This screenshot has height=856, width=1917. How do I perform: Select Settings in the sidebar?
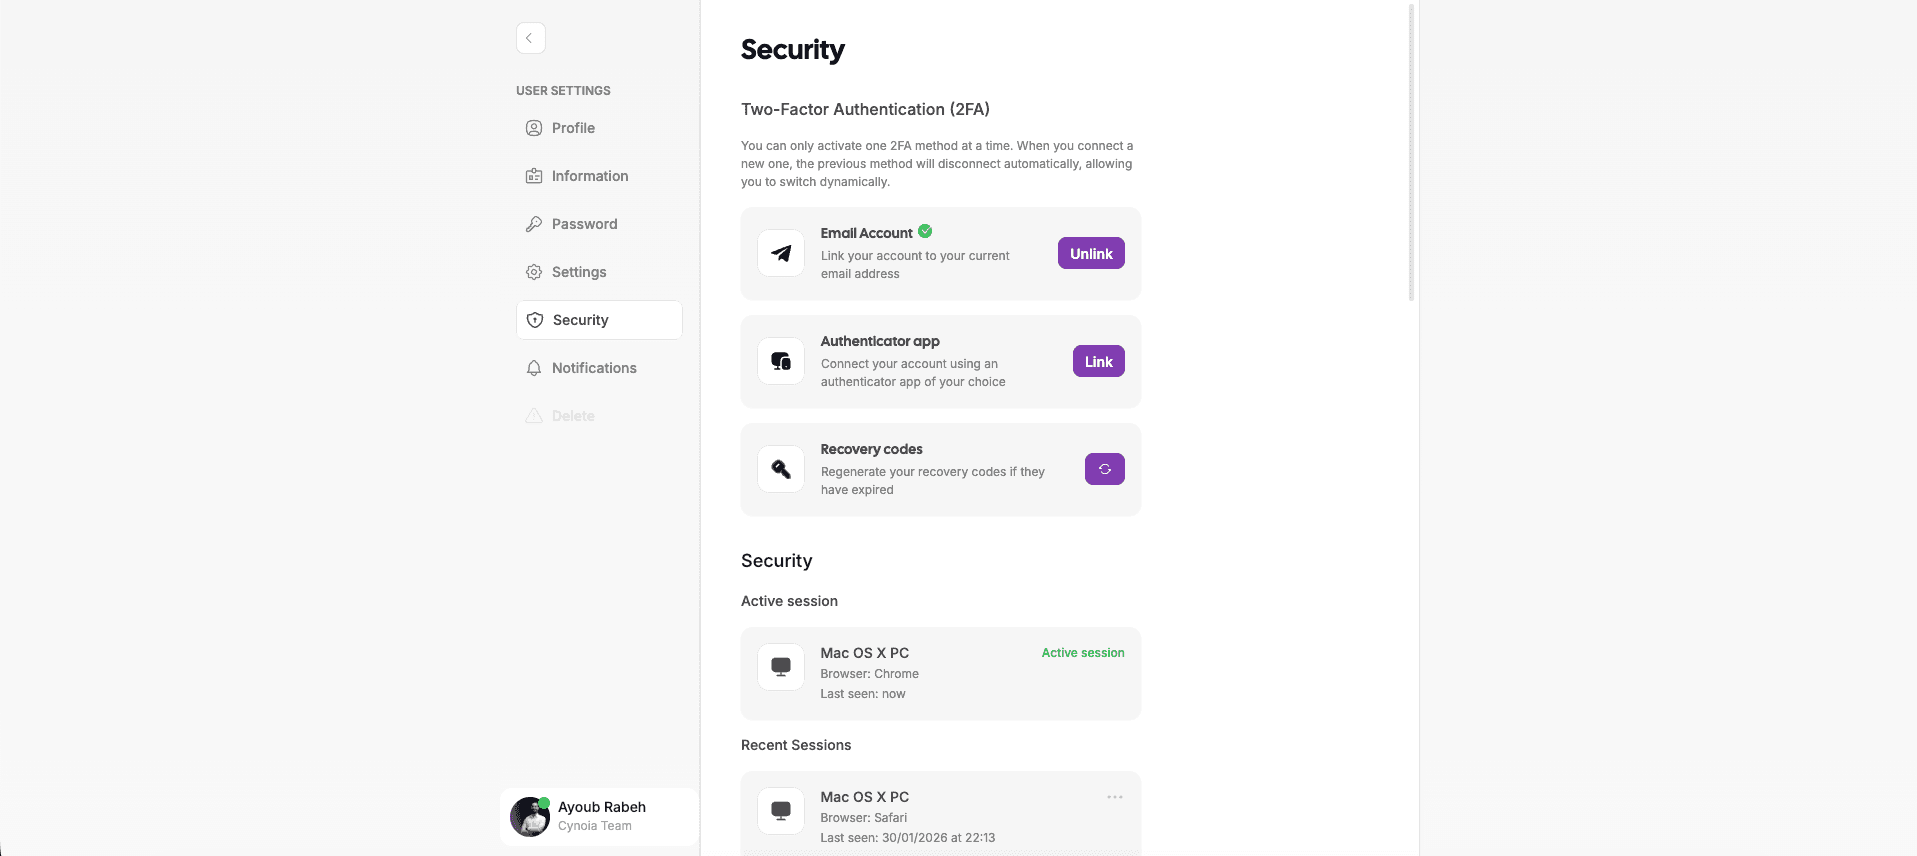[578, 272]
